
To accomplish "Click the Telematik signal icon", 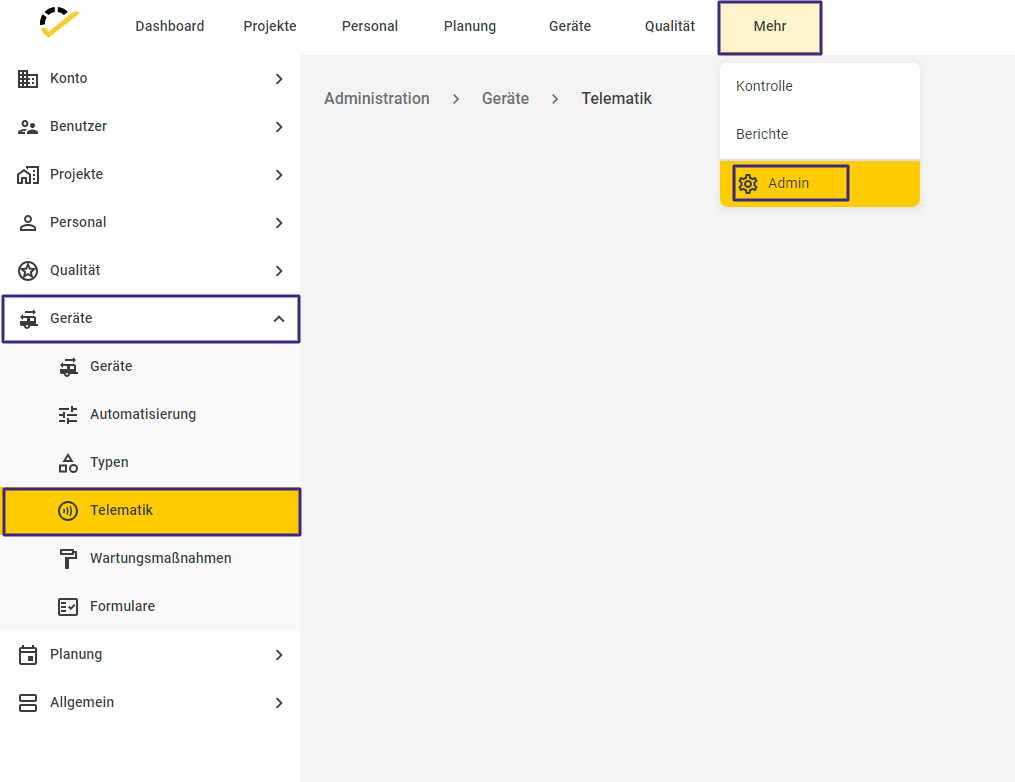I will pyautogui.click(x=68, y=511).
